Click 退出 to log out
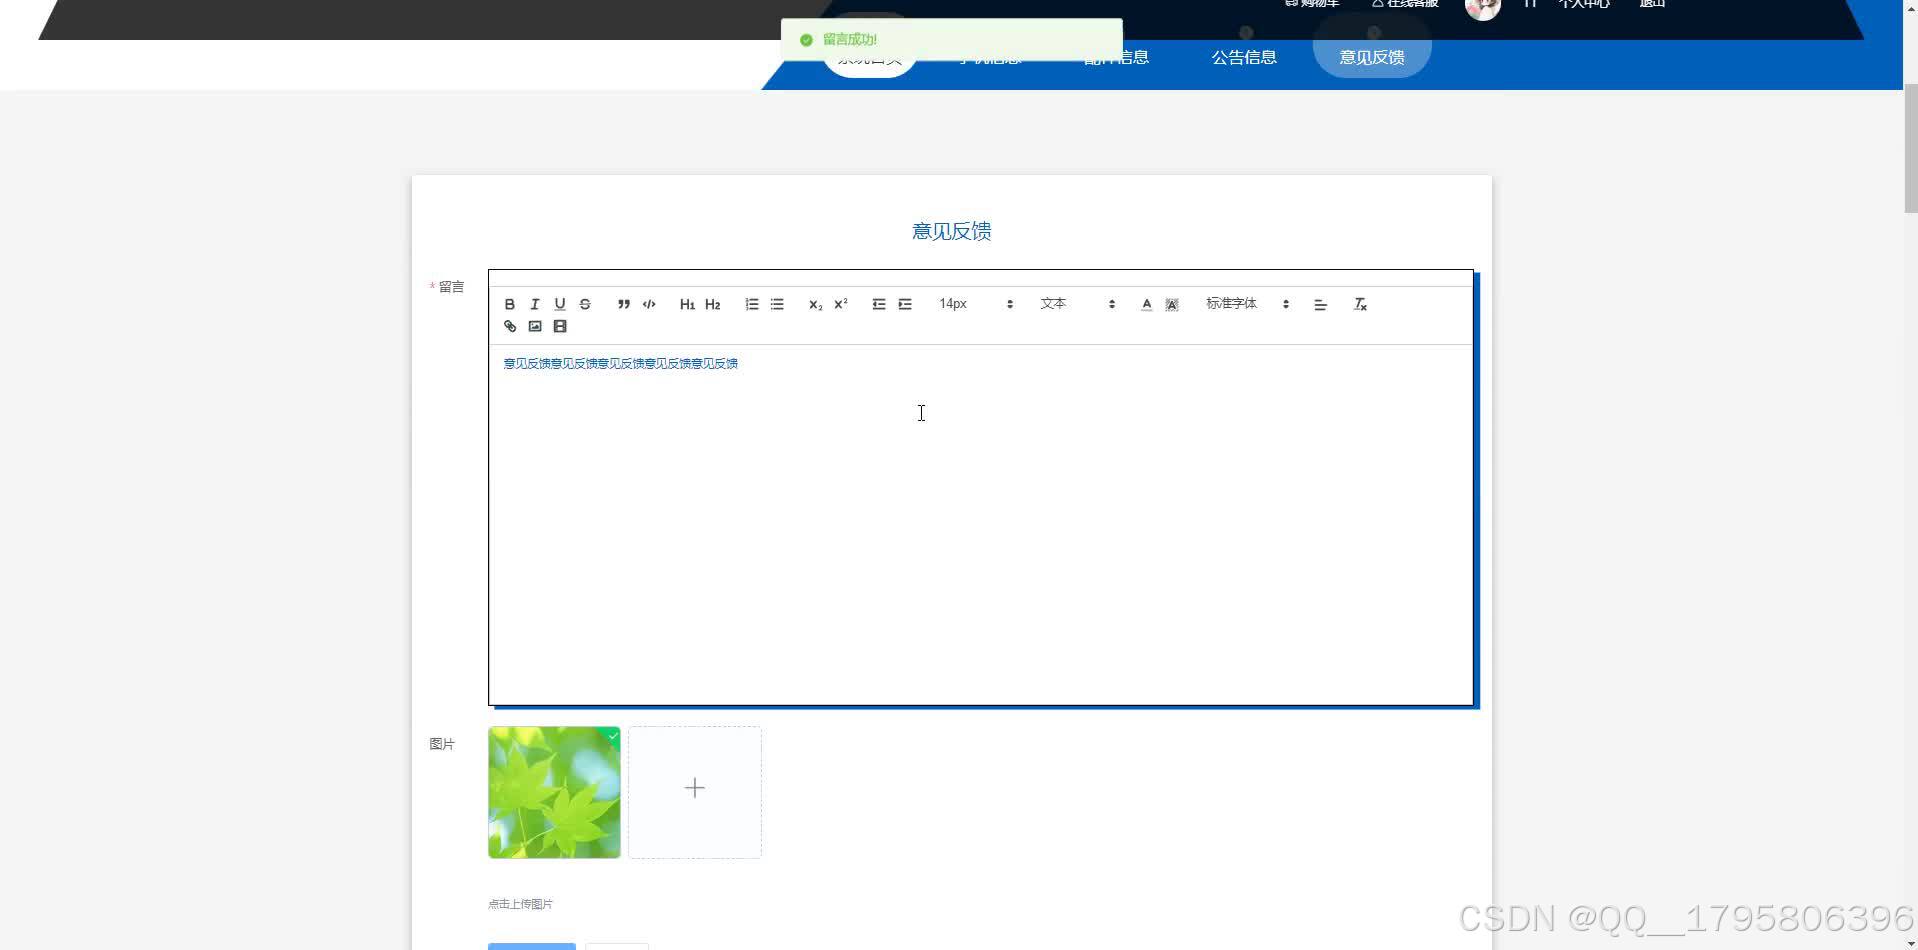 click(1653, 3)
